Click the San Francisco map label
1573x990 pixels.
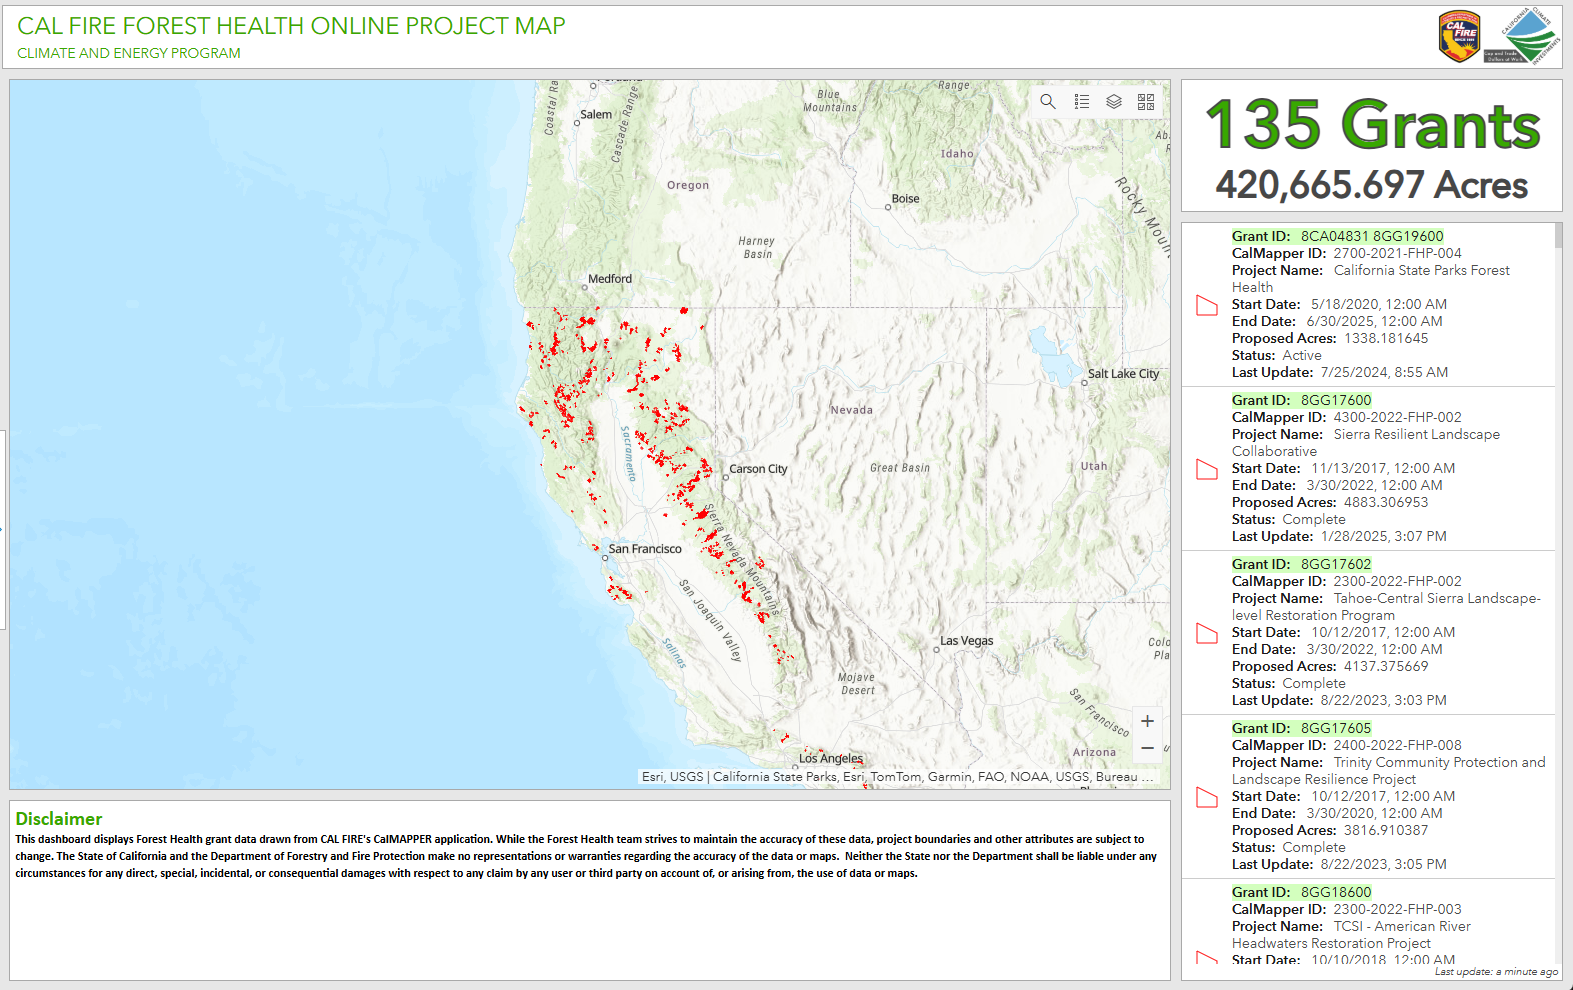(x=645, y=549)
